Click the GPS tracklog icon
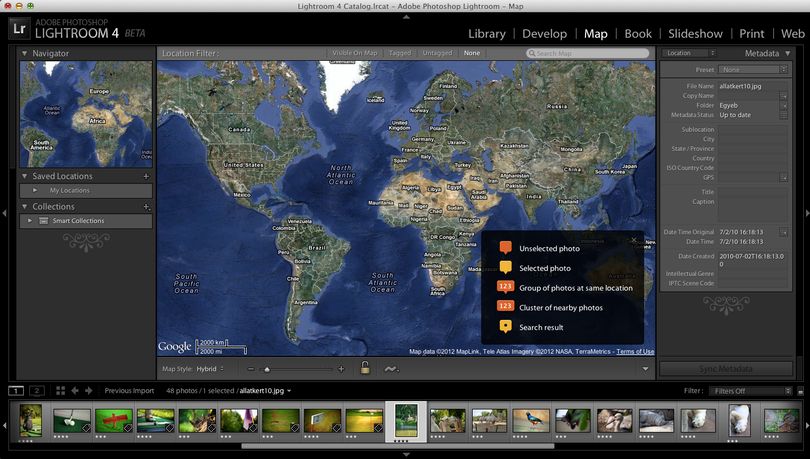Viewport: 810px width, 459px height. click(391, 369)
